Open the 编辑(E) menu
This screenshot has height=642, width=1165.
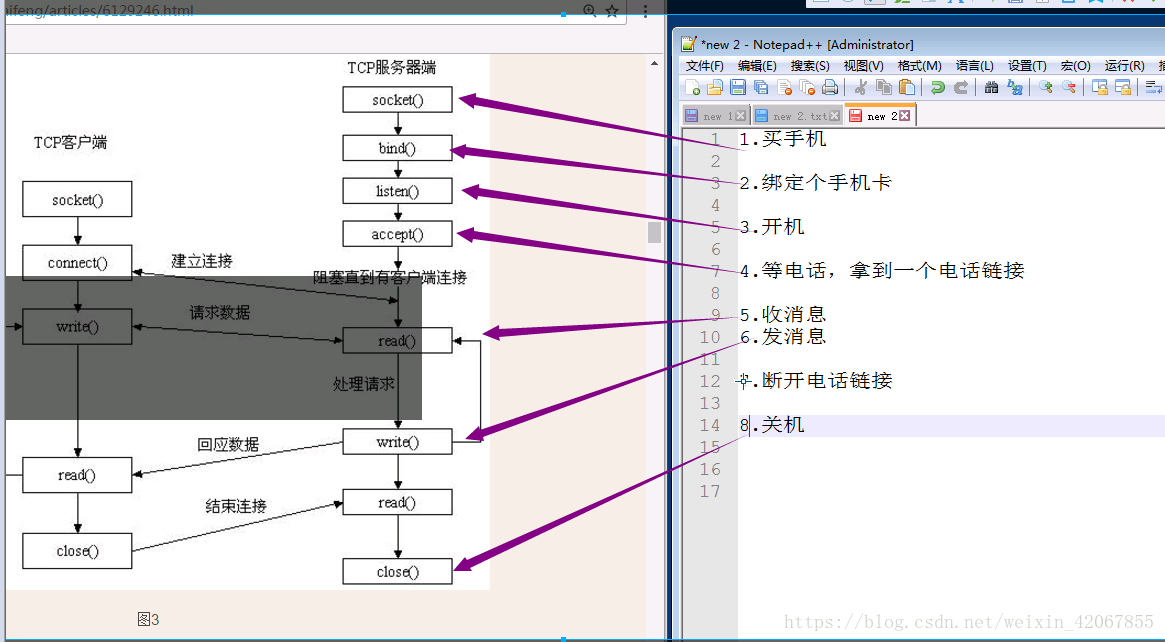pos(757,66)
